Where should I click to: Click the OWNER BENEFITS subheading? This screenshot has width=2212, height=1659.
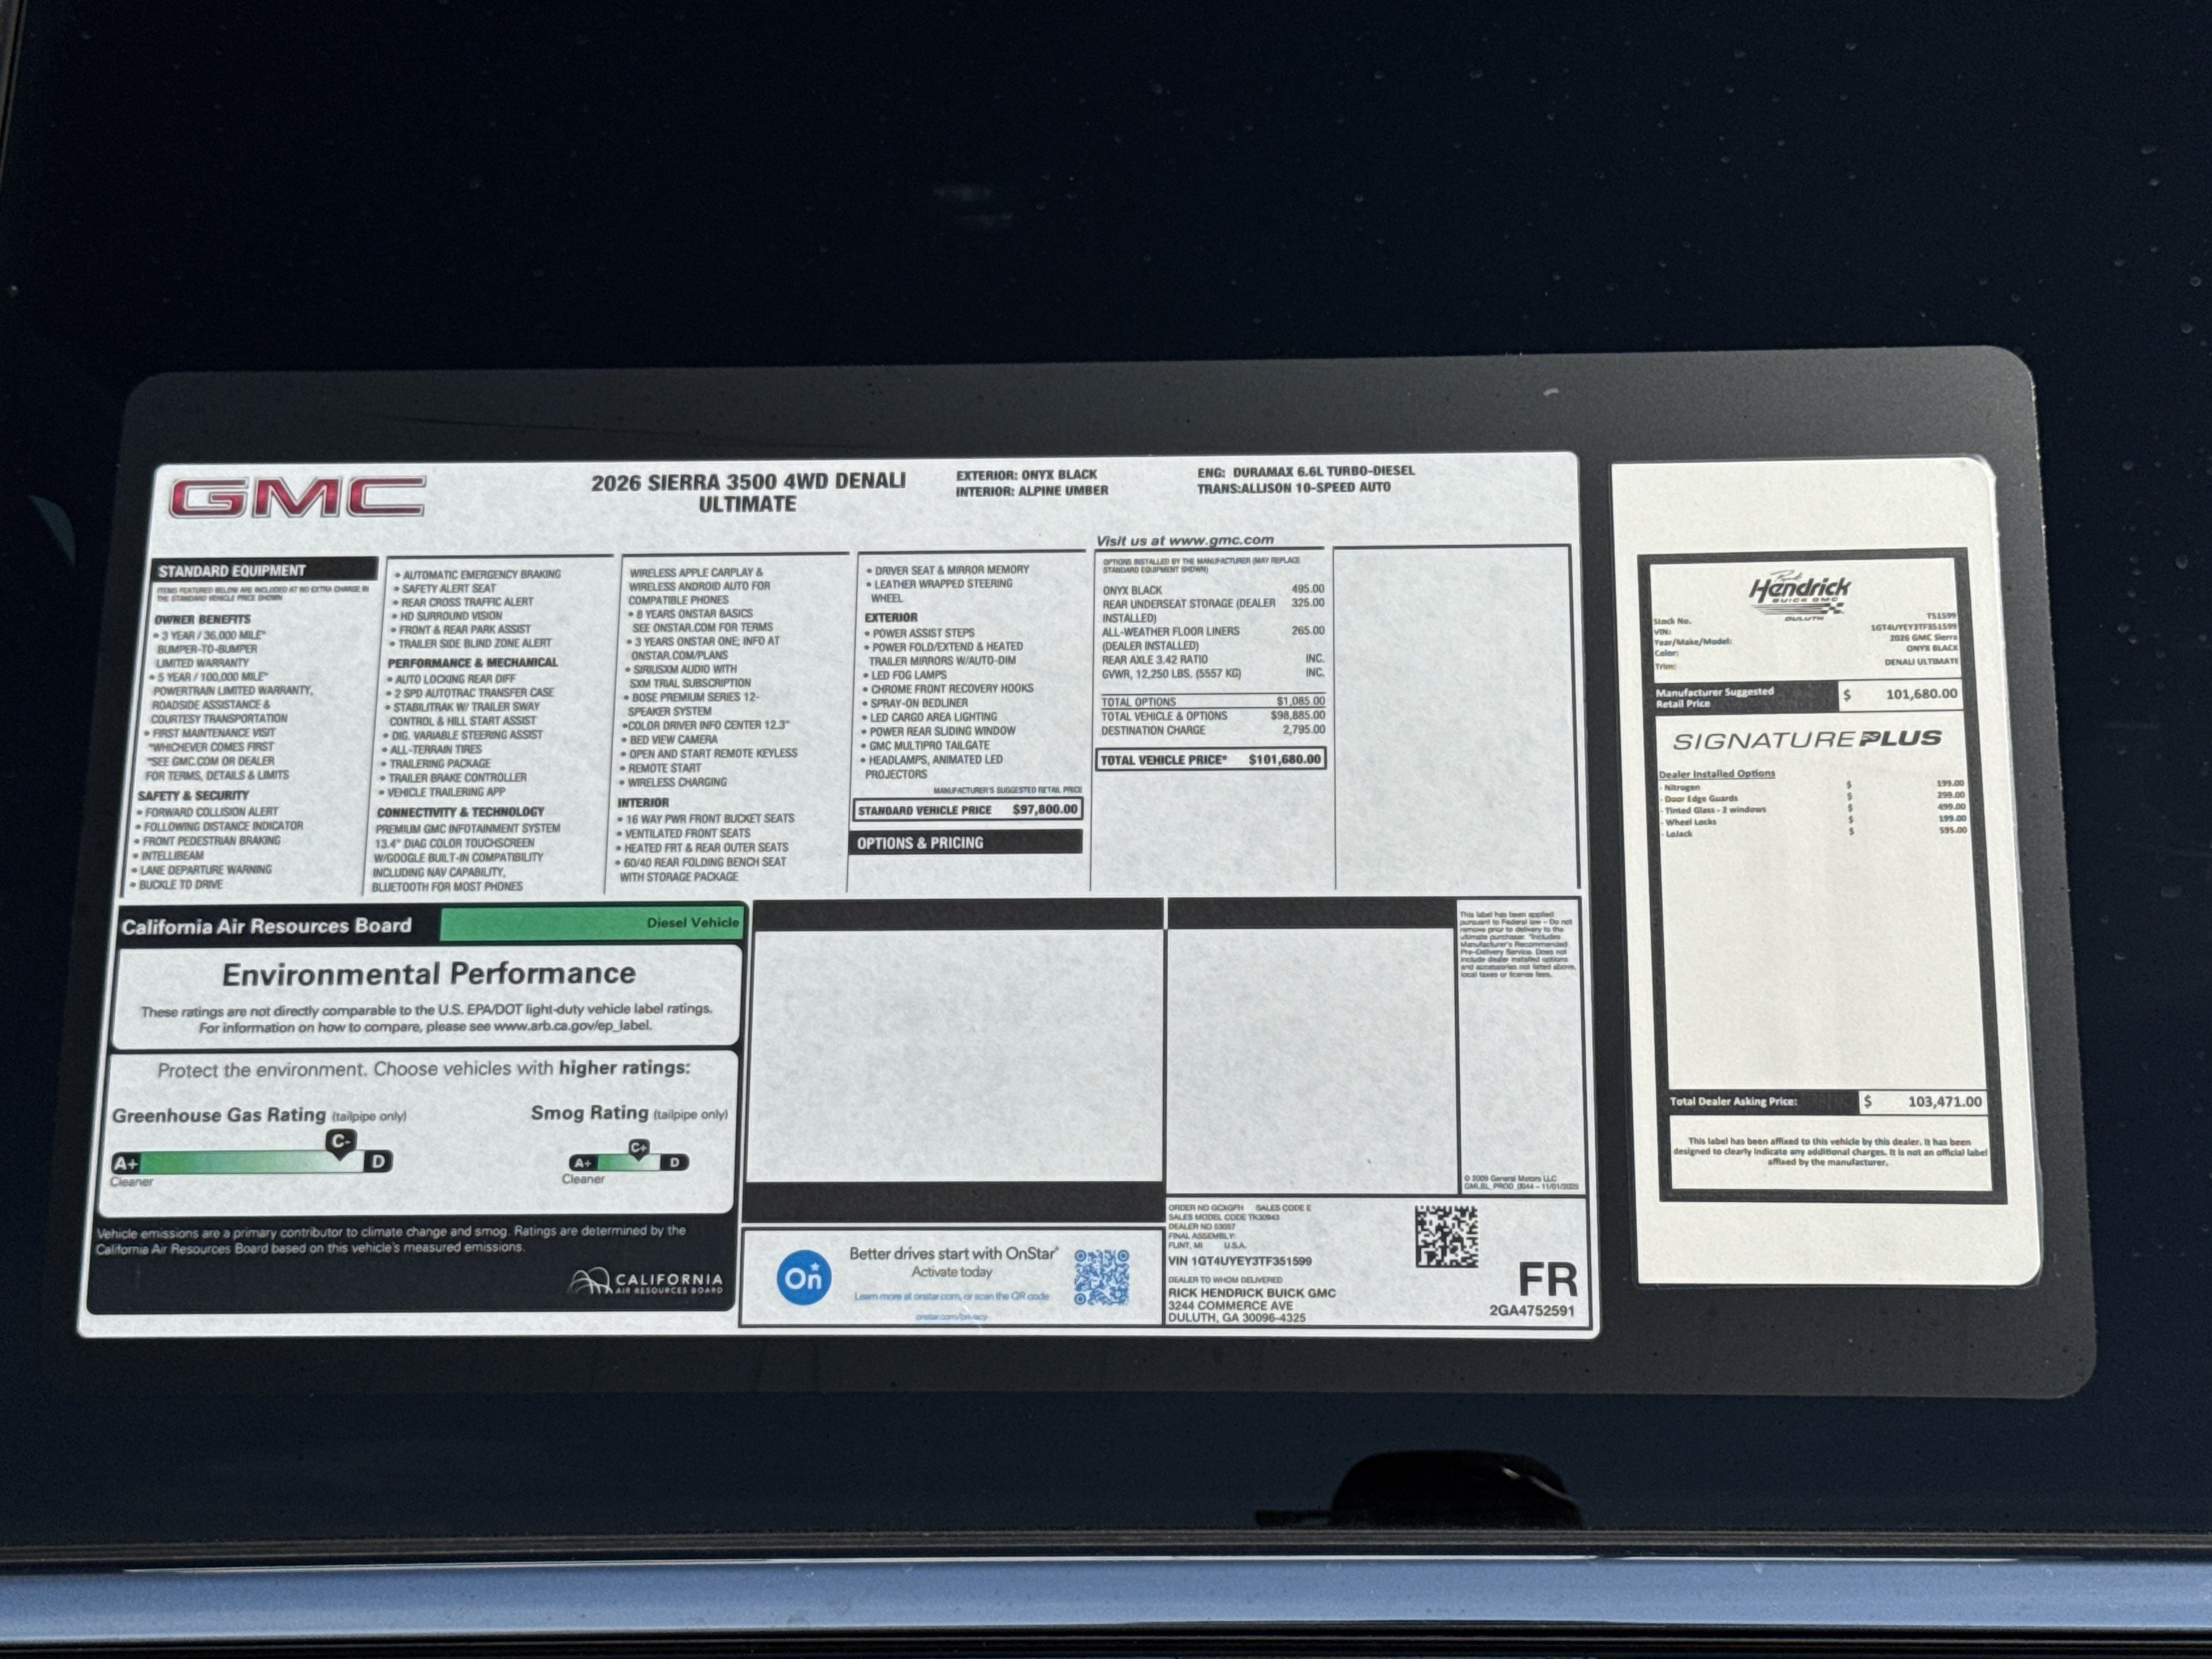click(202, 619)
